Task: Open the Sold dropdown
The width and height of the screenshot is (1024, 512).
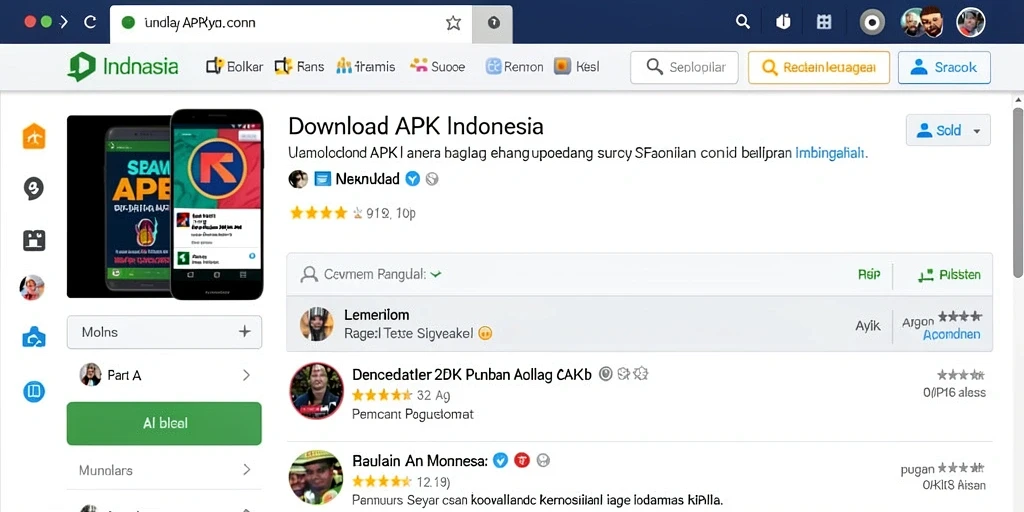Action: point(948,130)
